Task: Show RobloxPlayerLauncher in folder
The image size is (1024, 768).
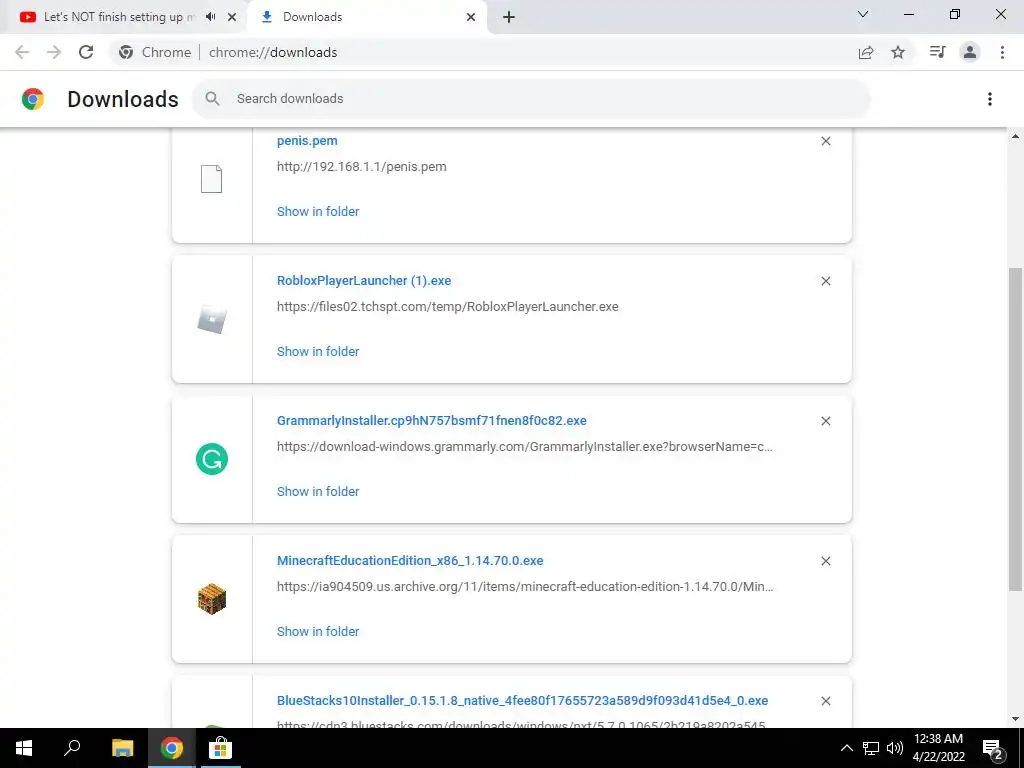Action: pos(318,351)
